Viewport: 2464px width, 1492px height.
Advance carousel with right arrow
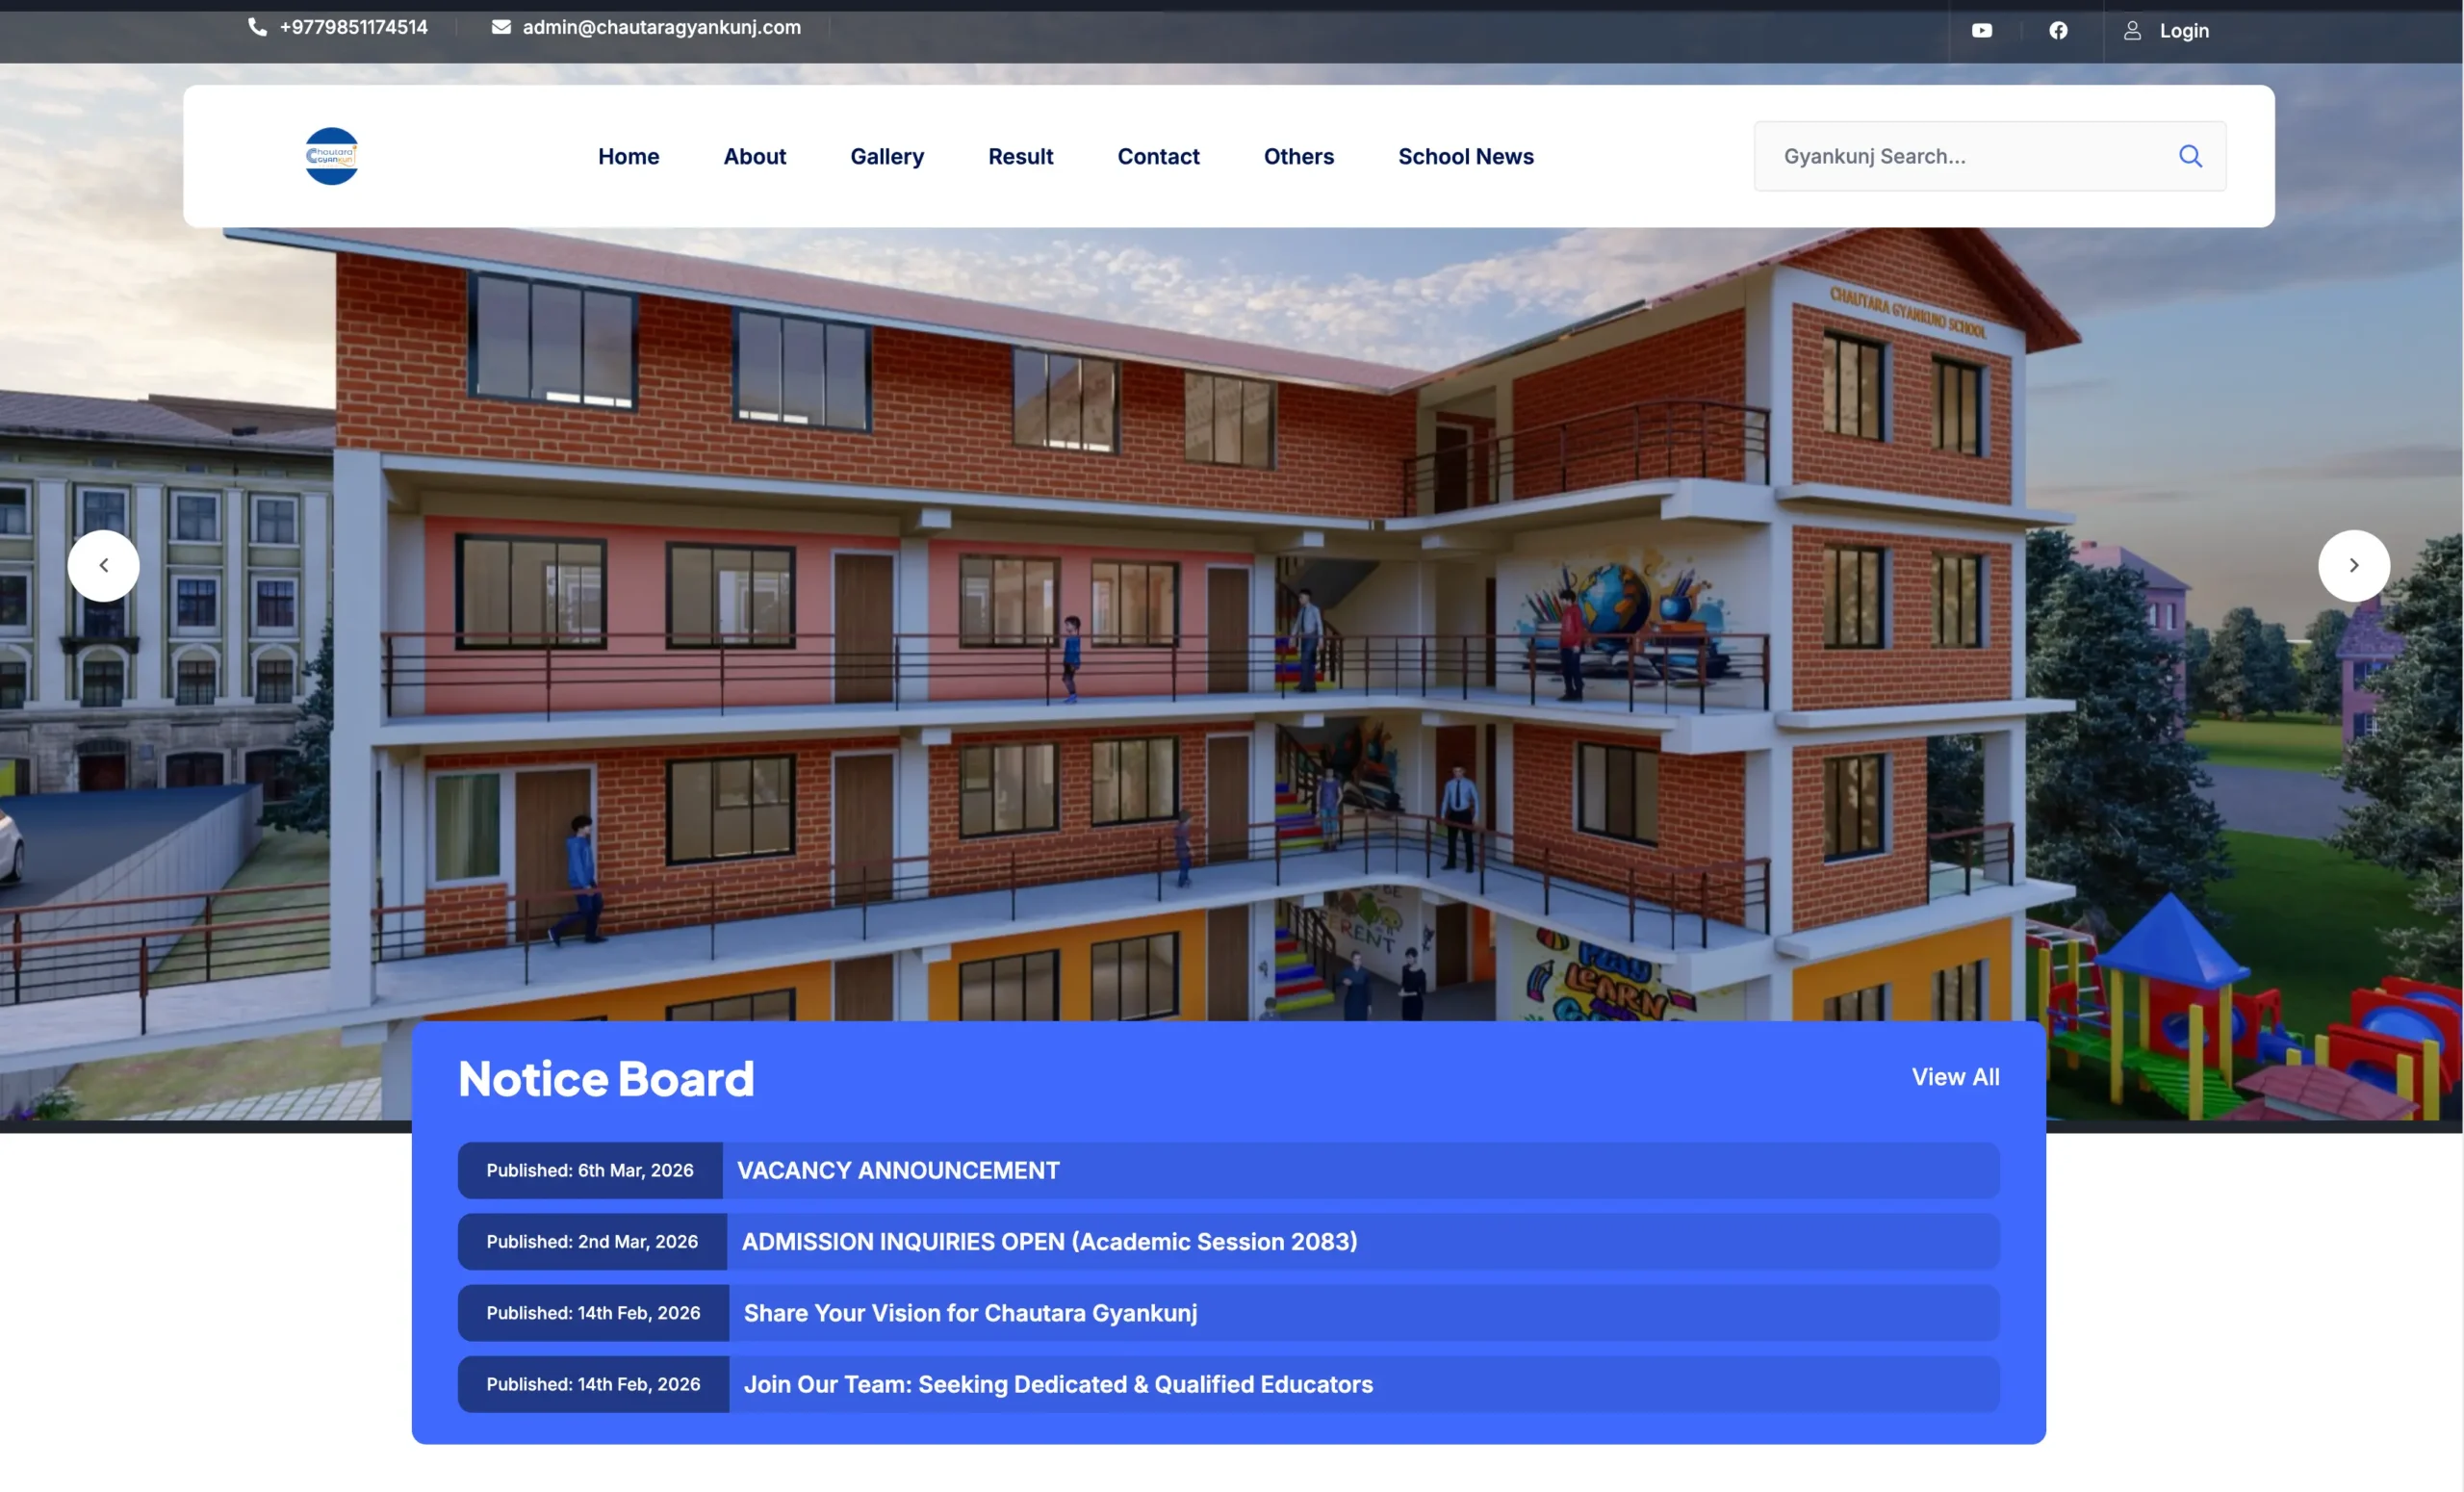click(2353, 565)
